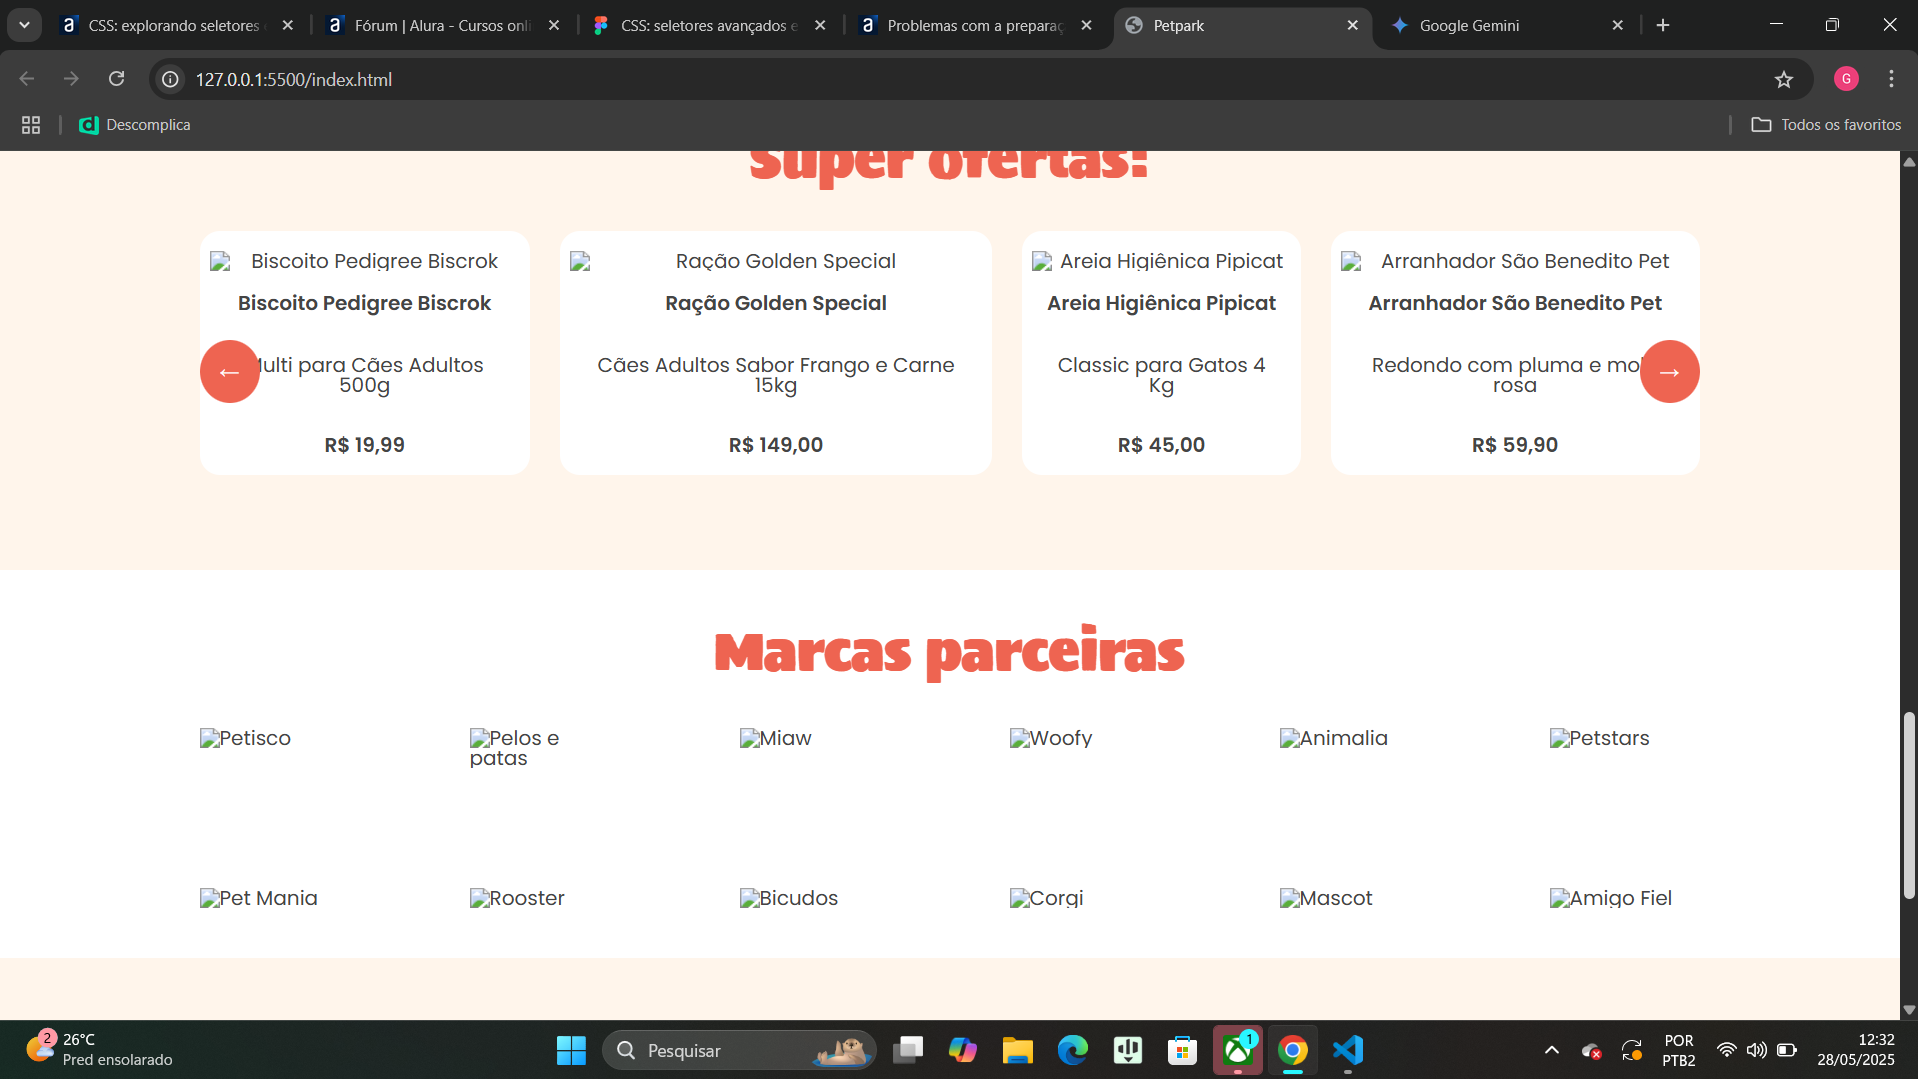Screen dimensions: 1918x1079
Task: Expand the tab search dropdown
Action: coord(24,25)
